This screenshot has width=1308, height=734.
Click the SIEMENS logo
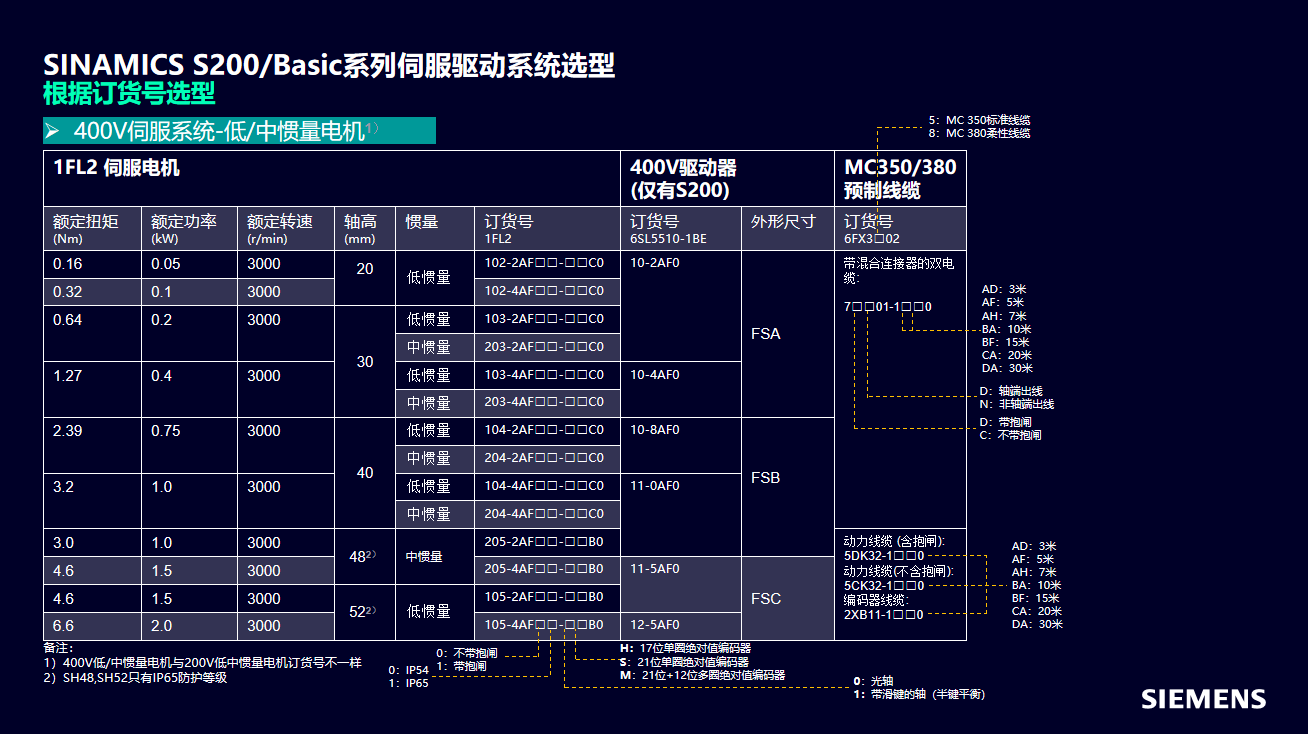pyautogui.click(x=1204, y=698)
